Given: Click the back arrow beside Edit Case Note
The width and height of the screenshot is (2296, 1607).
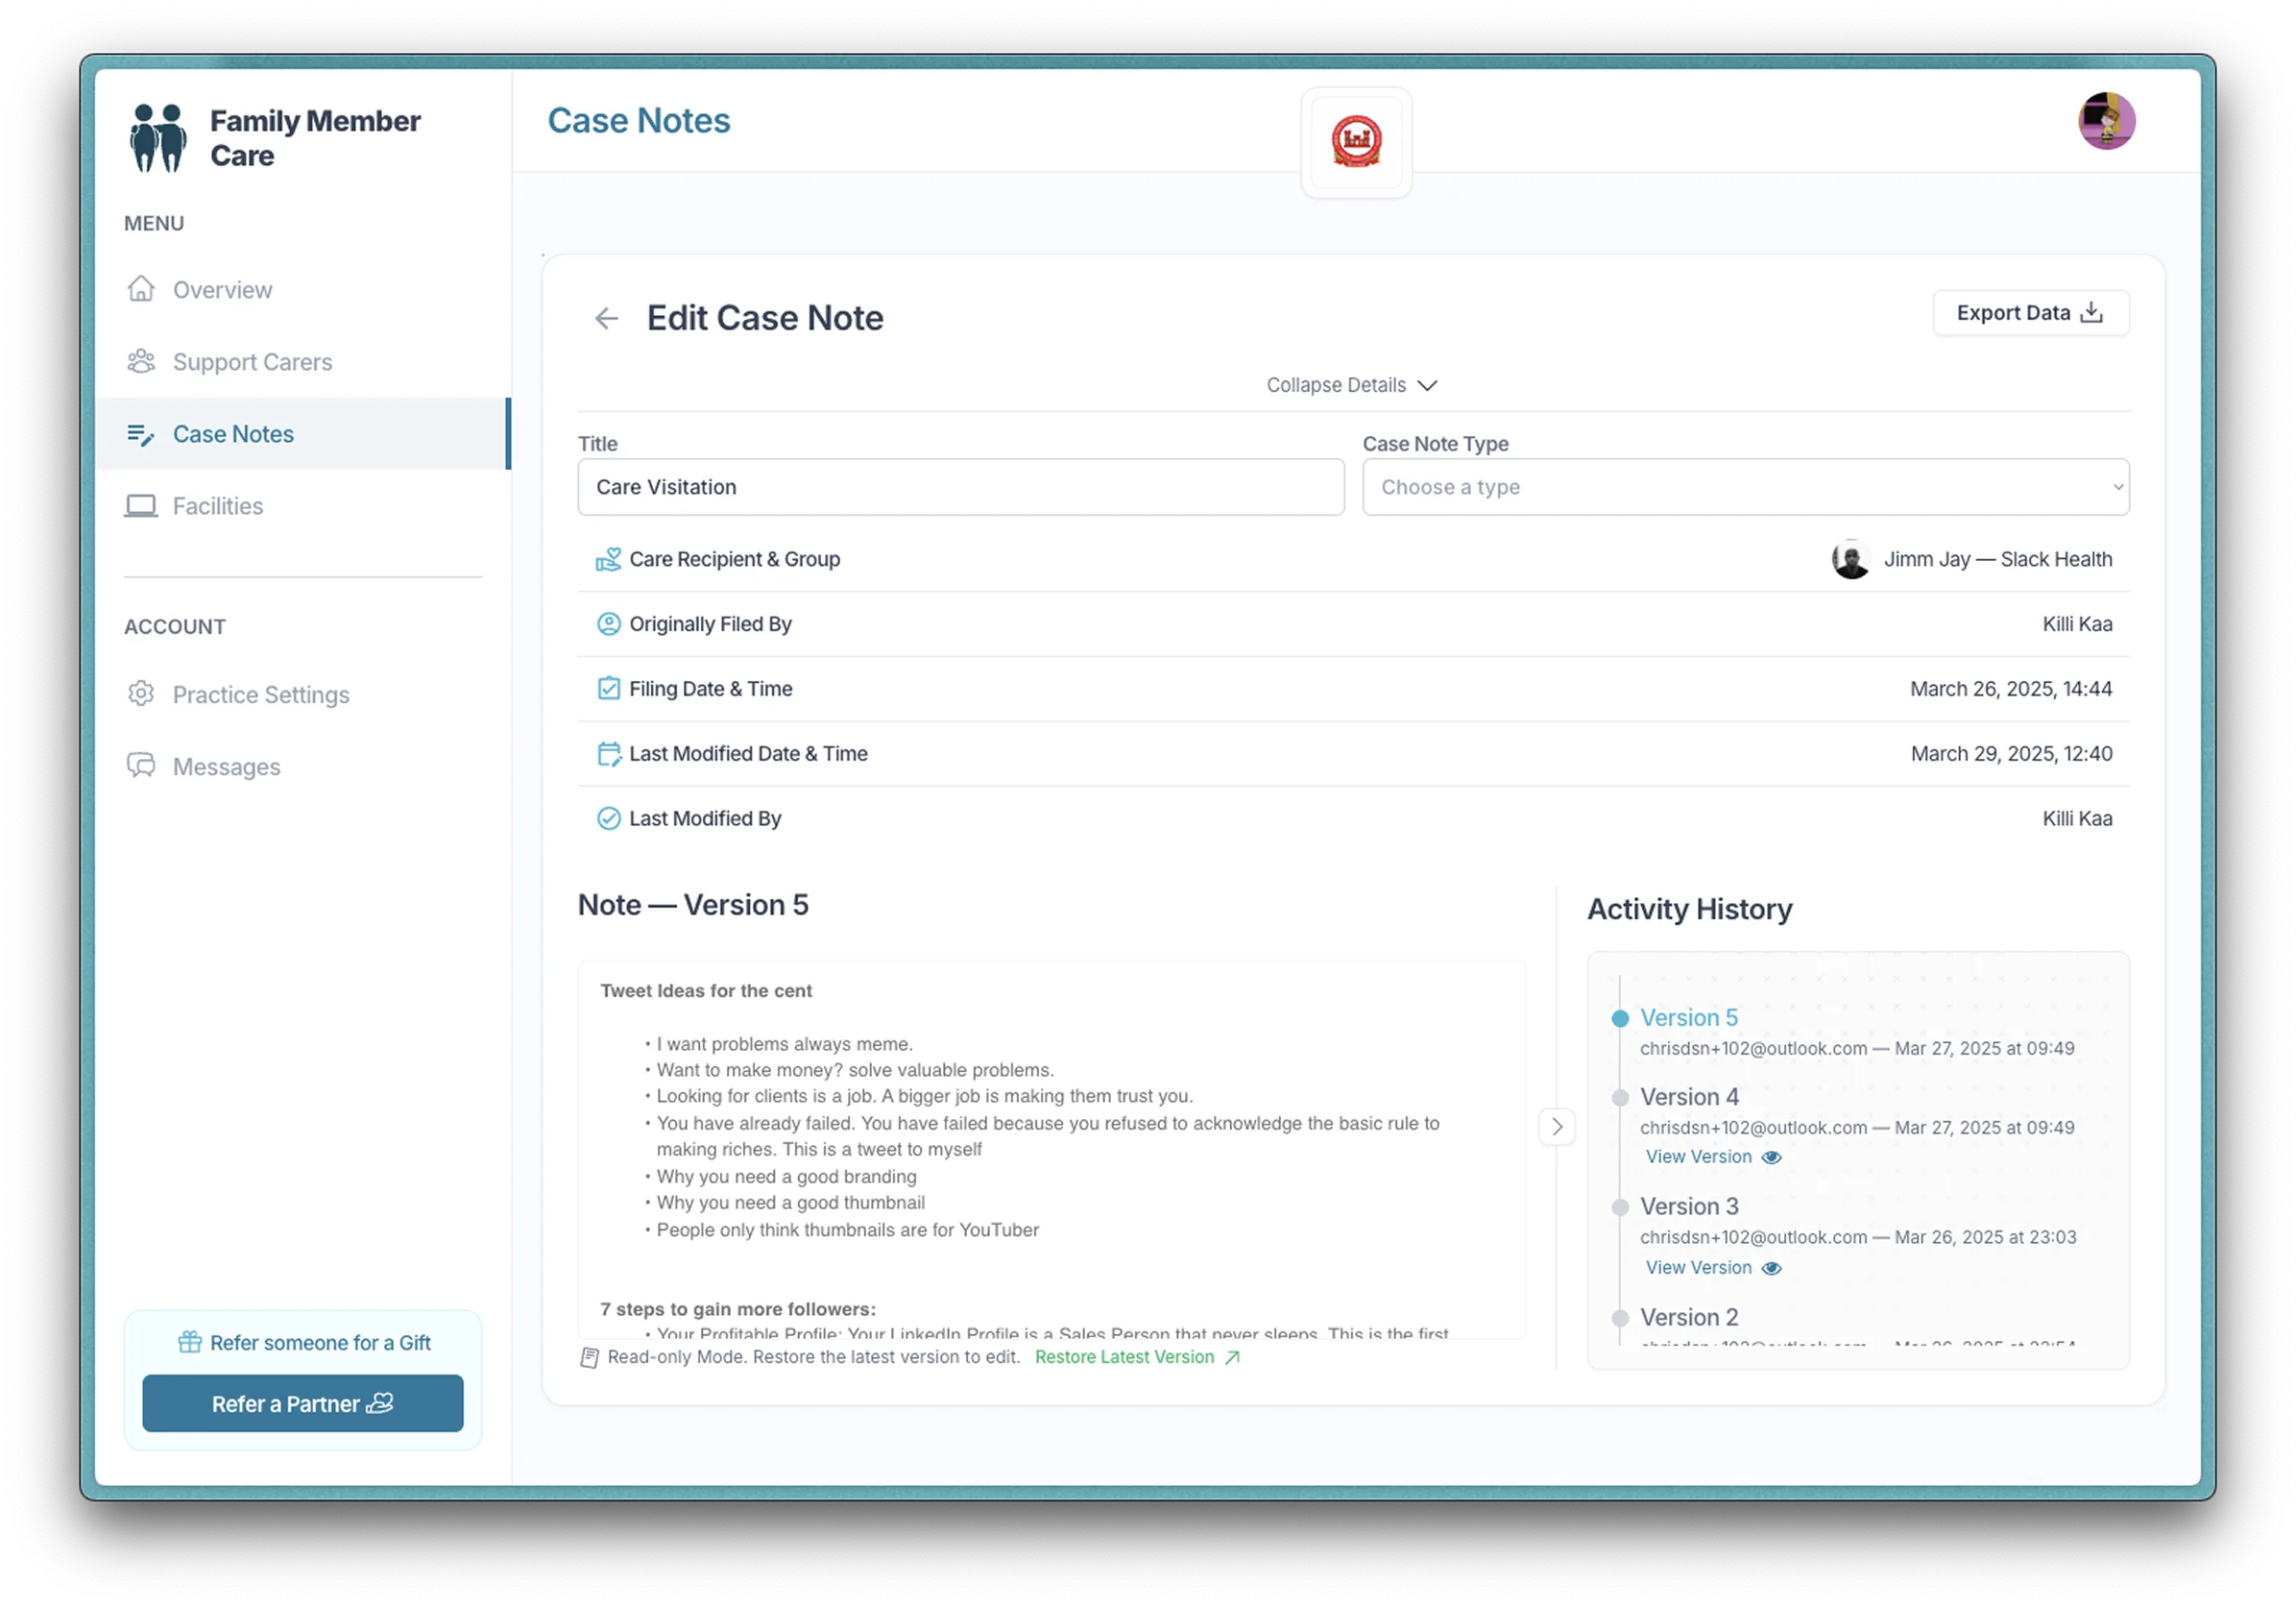Looking at the screenshot, I should tap(607, 318).
